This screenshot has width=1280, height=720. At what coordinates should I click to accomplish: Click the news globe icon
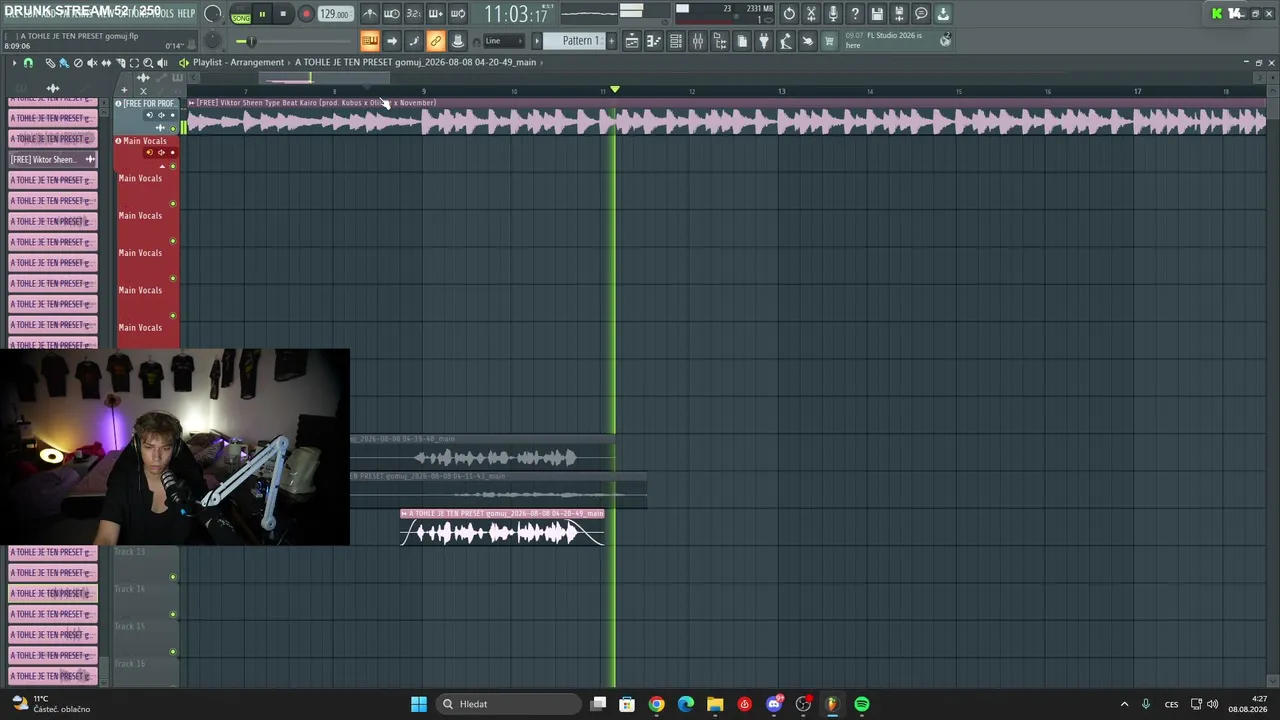click(945, 41)
